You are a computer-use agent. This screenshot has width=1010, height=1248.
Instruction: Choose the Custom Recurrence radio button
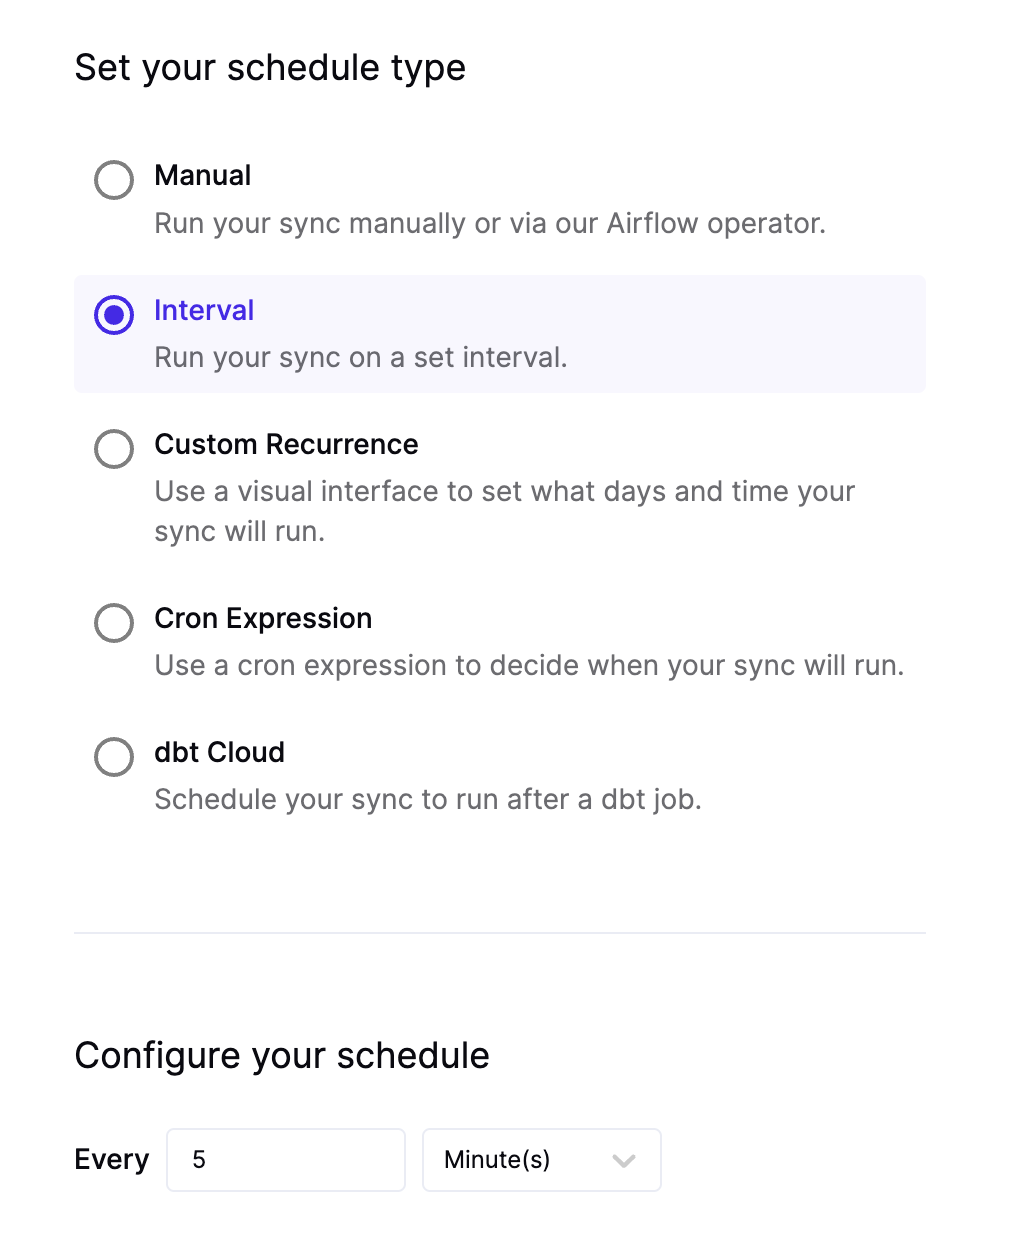114,449
